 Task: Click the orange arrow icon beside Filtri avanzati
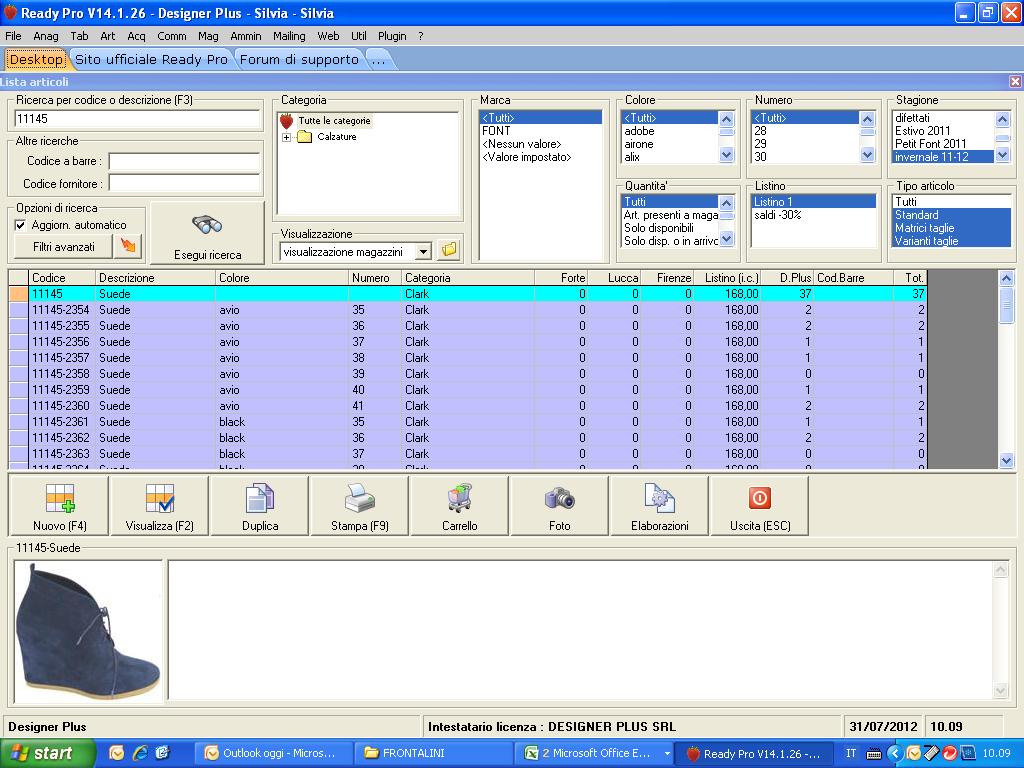tap(129, 246)
